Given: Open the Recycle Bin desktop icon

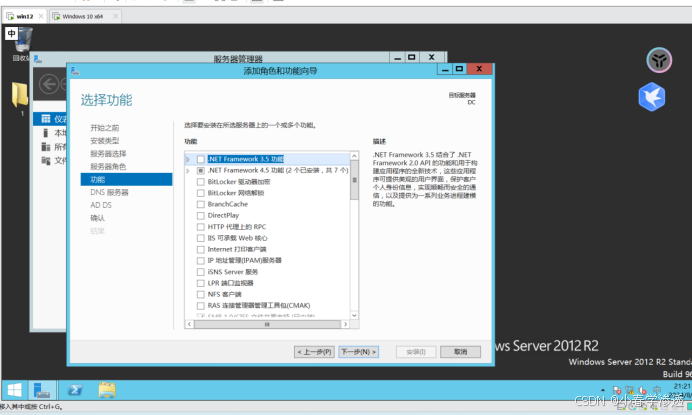Looking at the screenshot, I should pyautogui.click(x=23, y=41).
